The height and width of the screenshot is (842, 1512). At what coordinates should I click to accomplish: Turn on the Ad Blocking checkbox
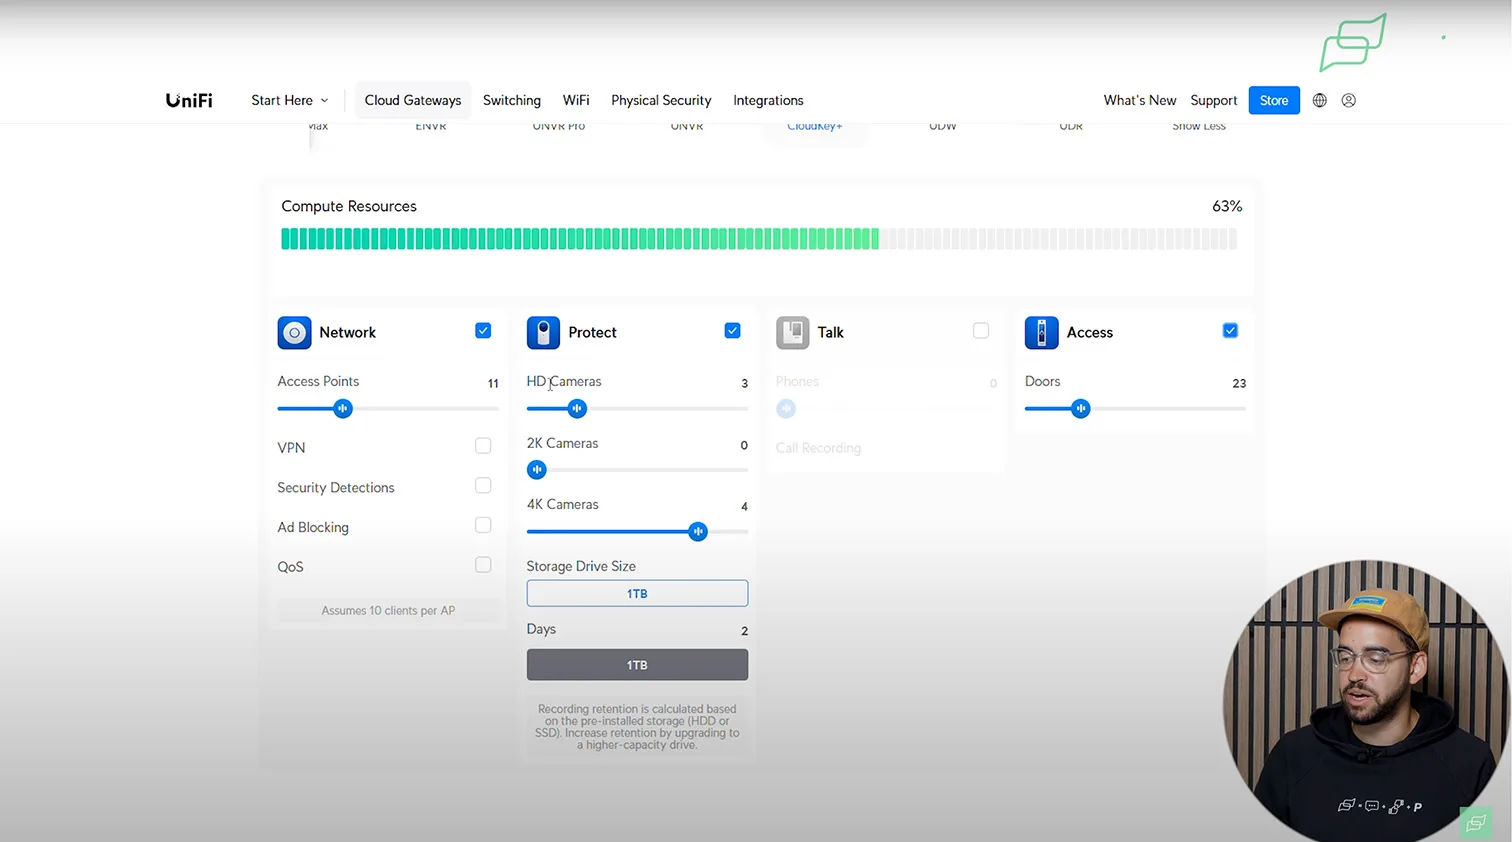pos(483,525)
